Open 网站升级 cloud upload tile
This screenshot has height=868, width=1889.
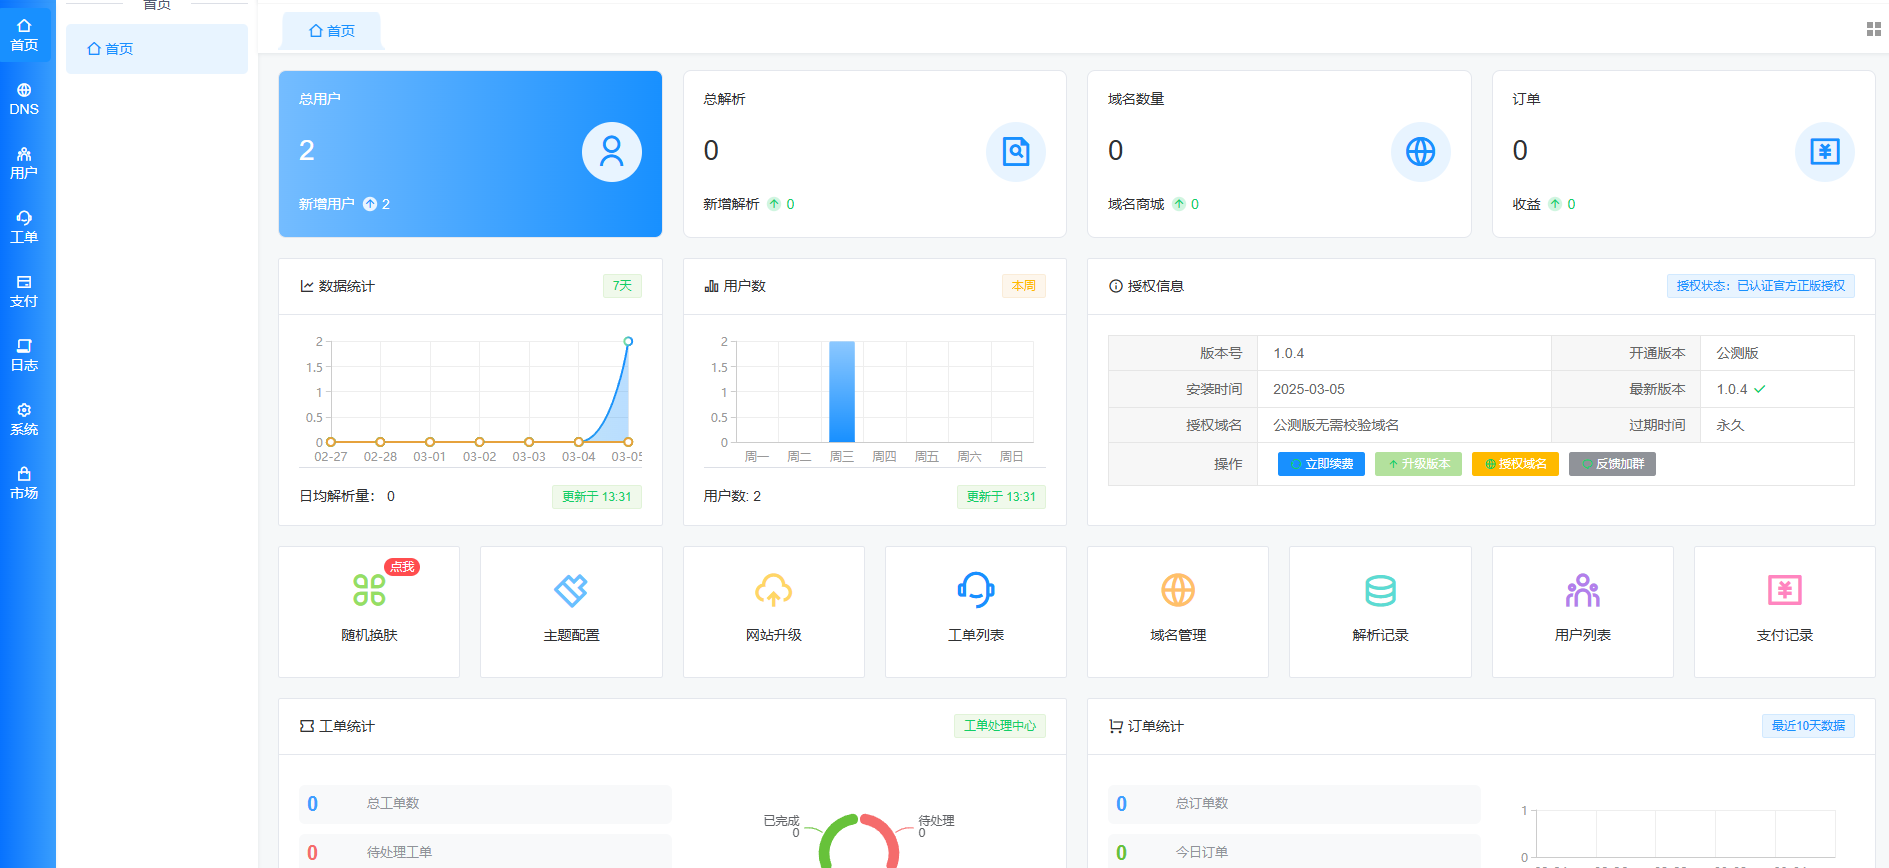pyautogui.click(x=774, y=612)
